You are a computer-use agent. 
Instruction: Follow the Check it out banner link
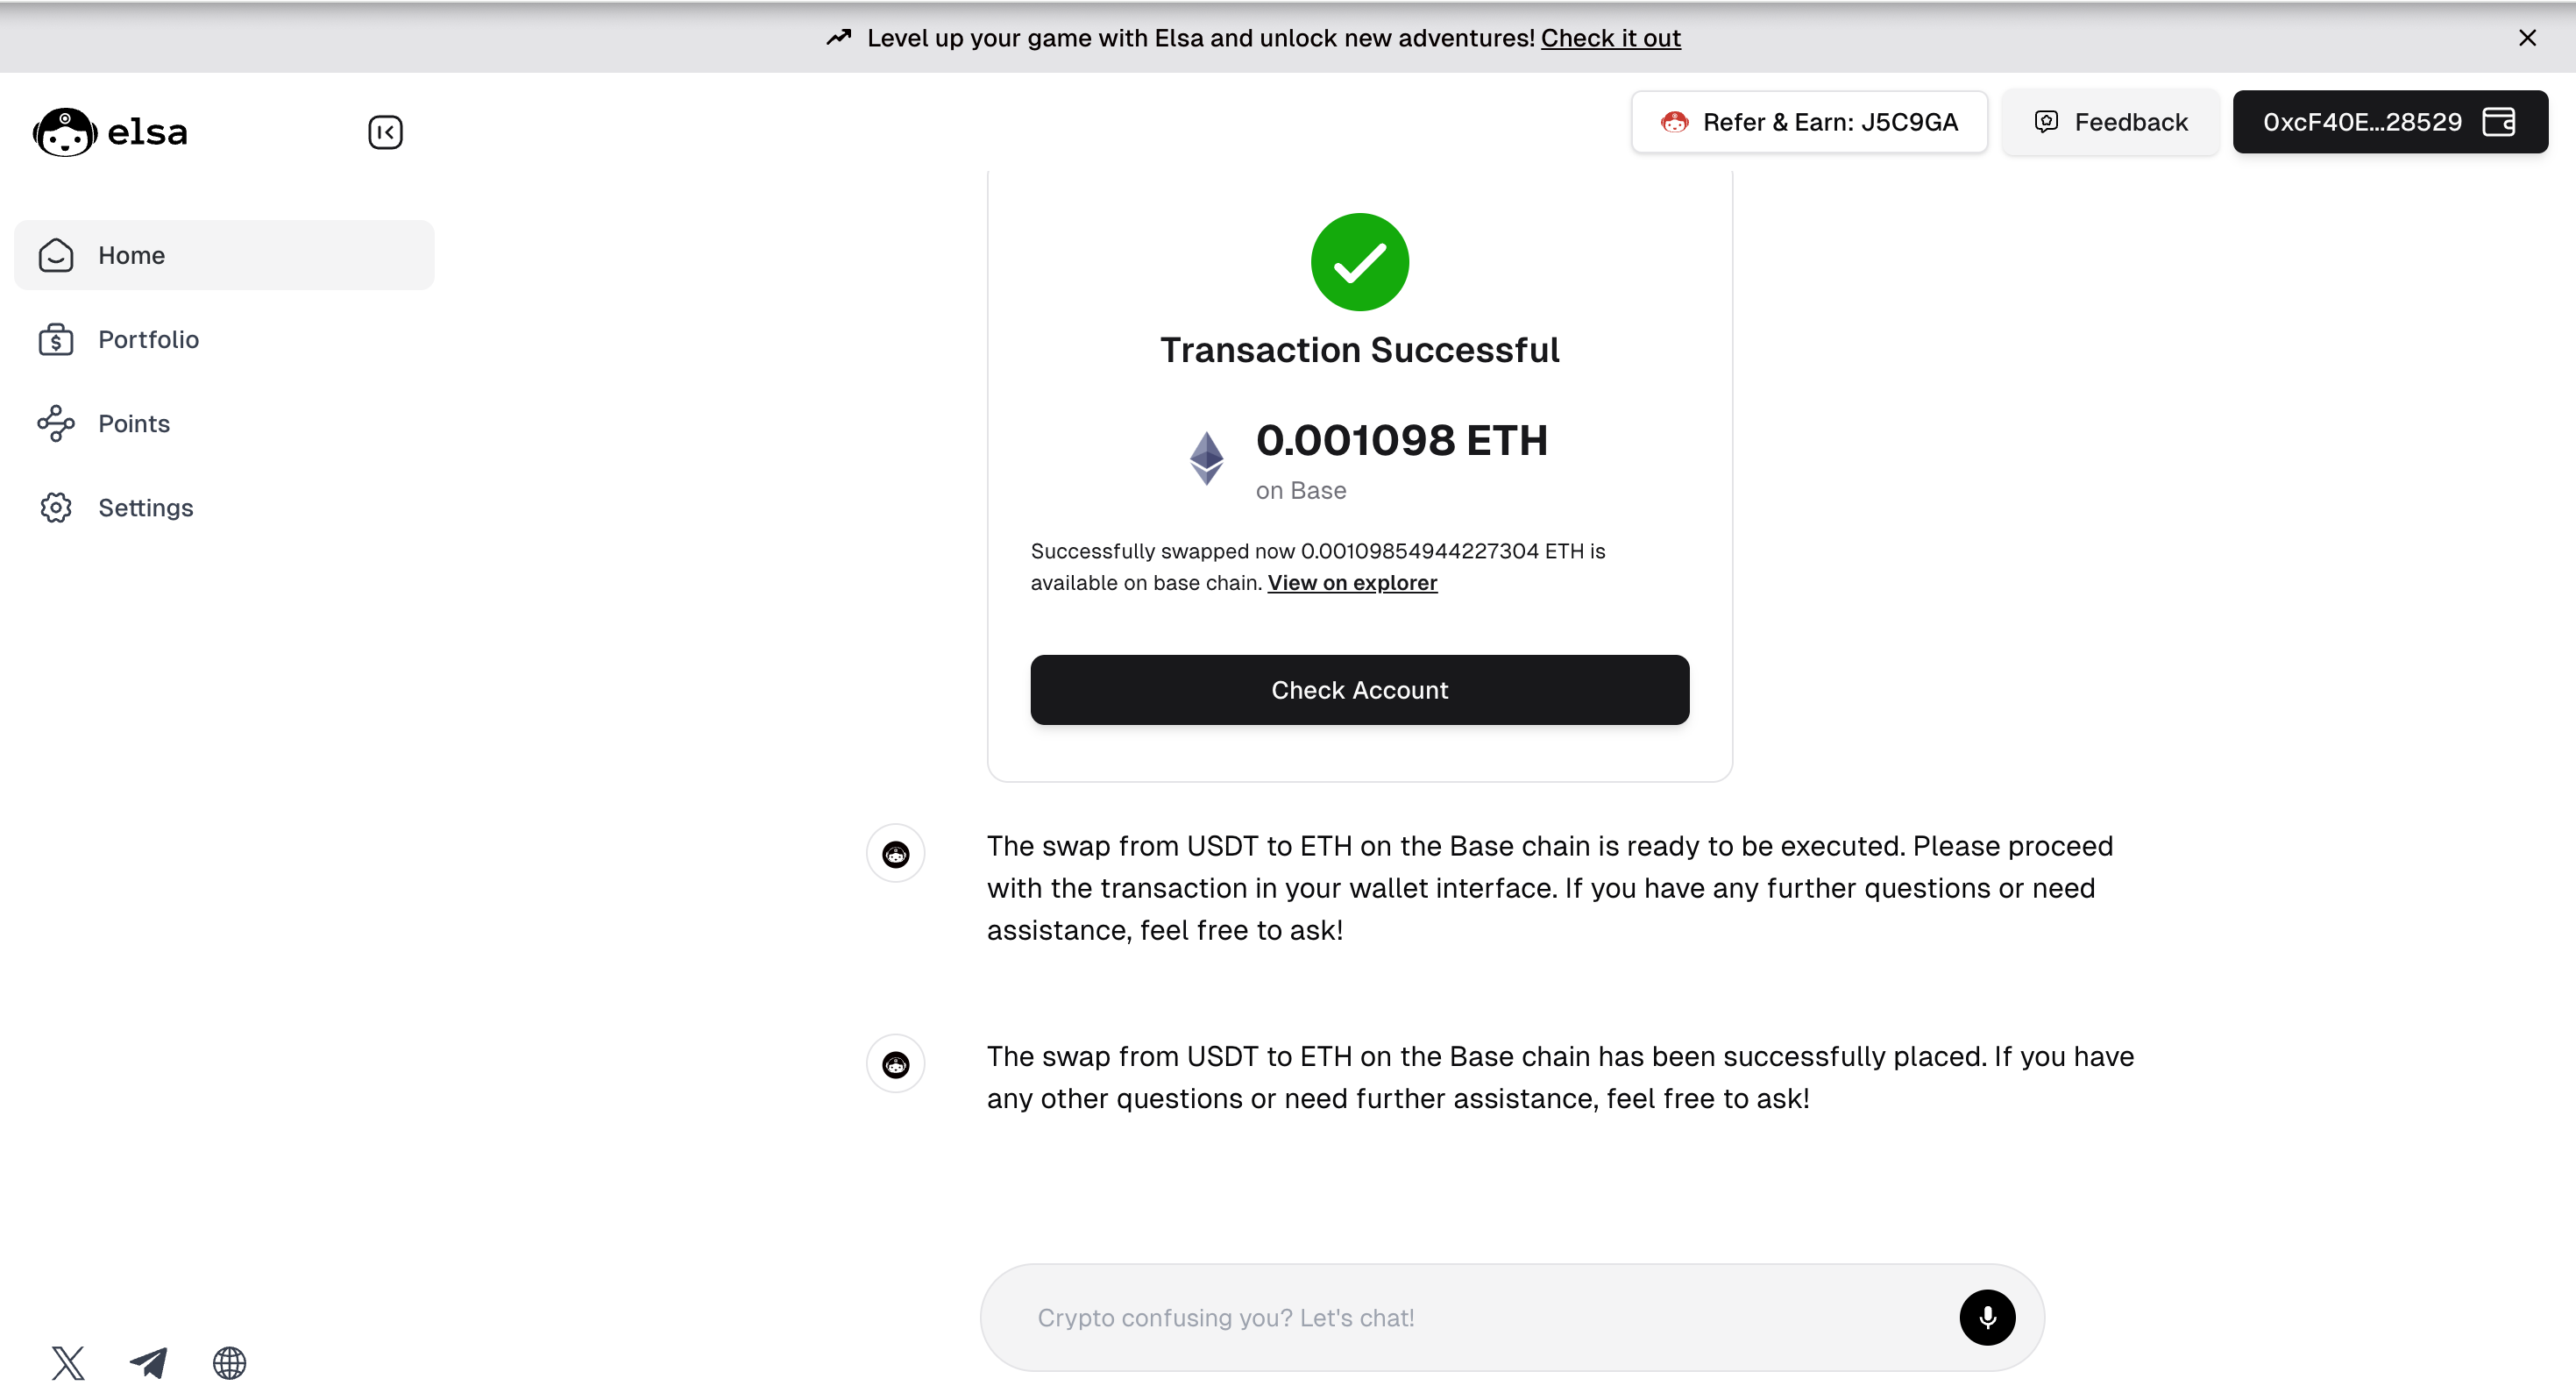pyautogui.click(x=1610, y=38)
